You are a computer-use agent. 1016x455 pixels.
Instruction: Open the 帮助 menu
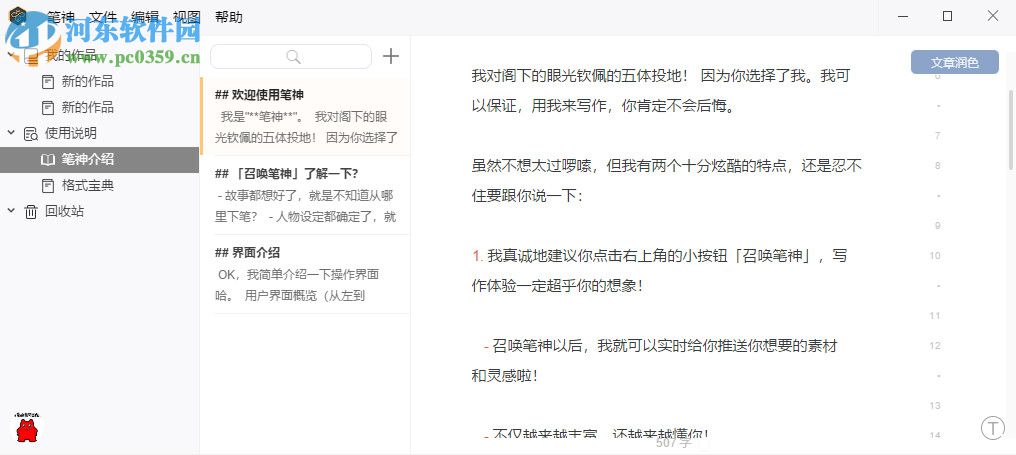click(229, 18)
